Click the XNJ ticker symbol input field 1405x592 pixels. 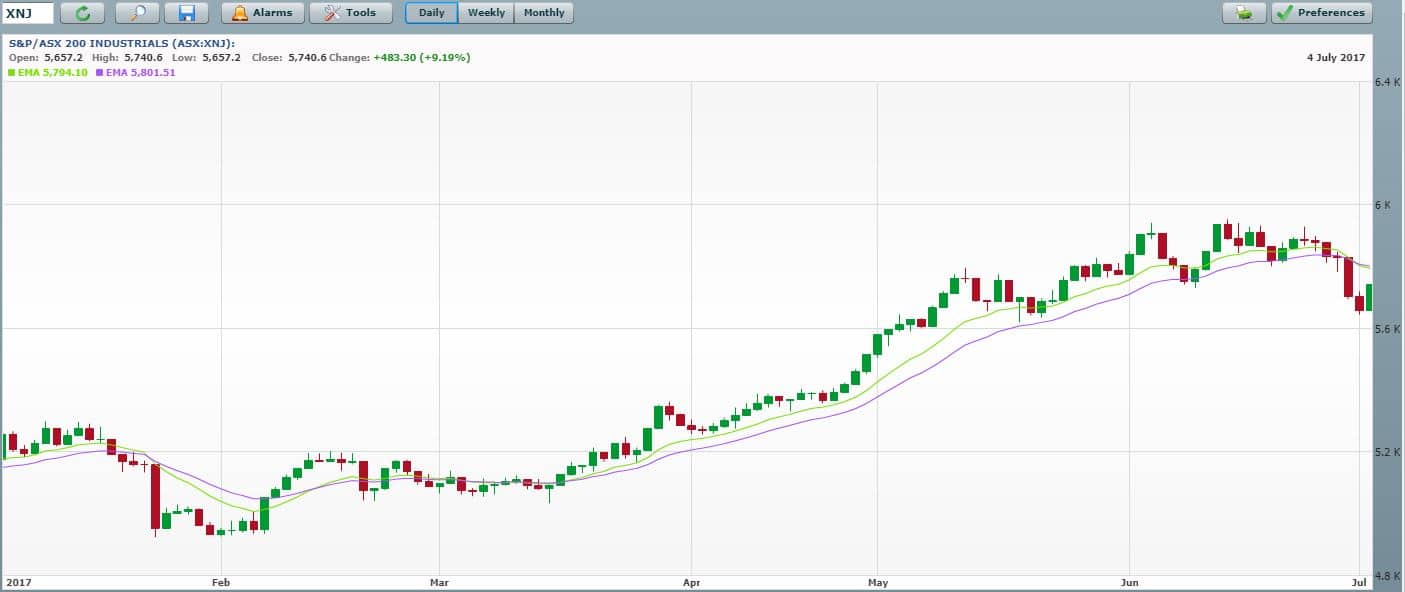(x=29, y=13)
